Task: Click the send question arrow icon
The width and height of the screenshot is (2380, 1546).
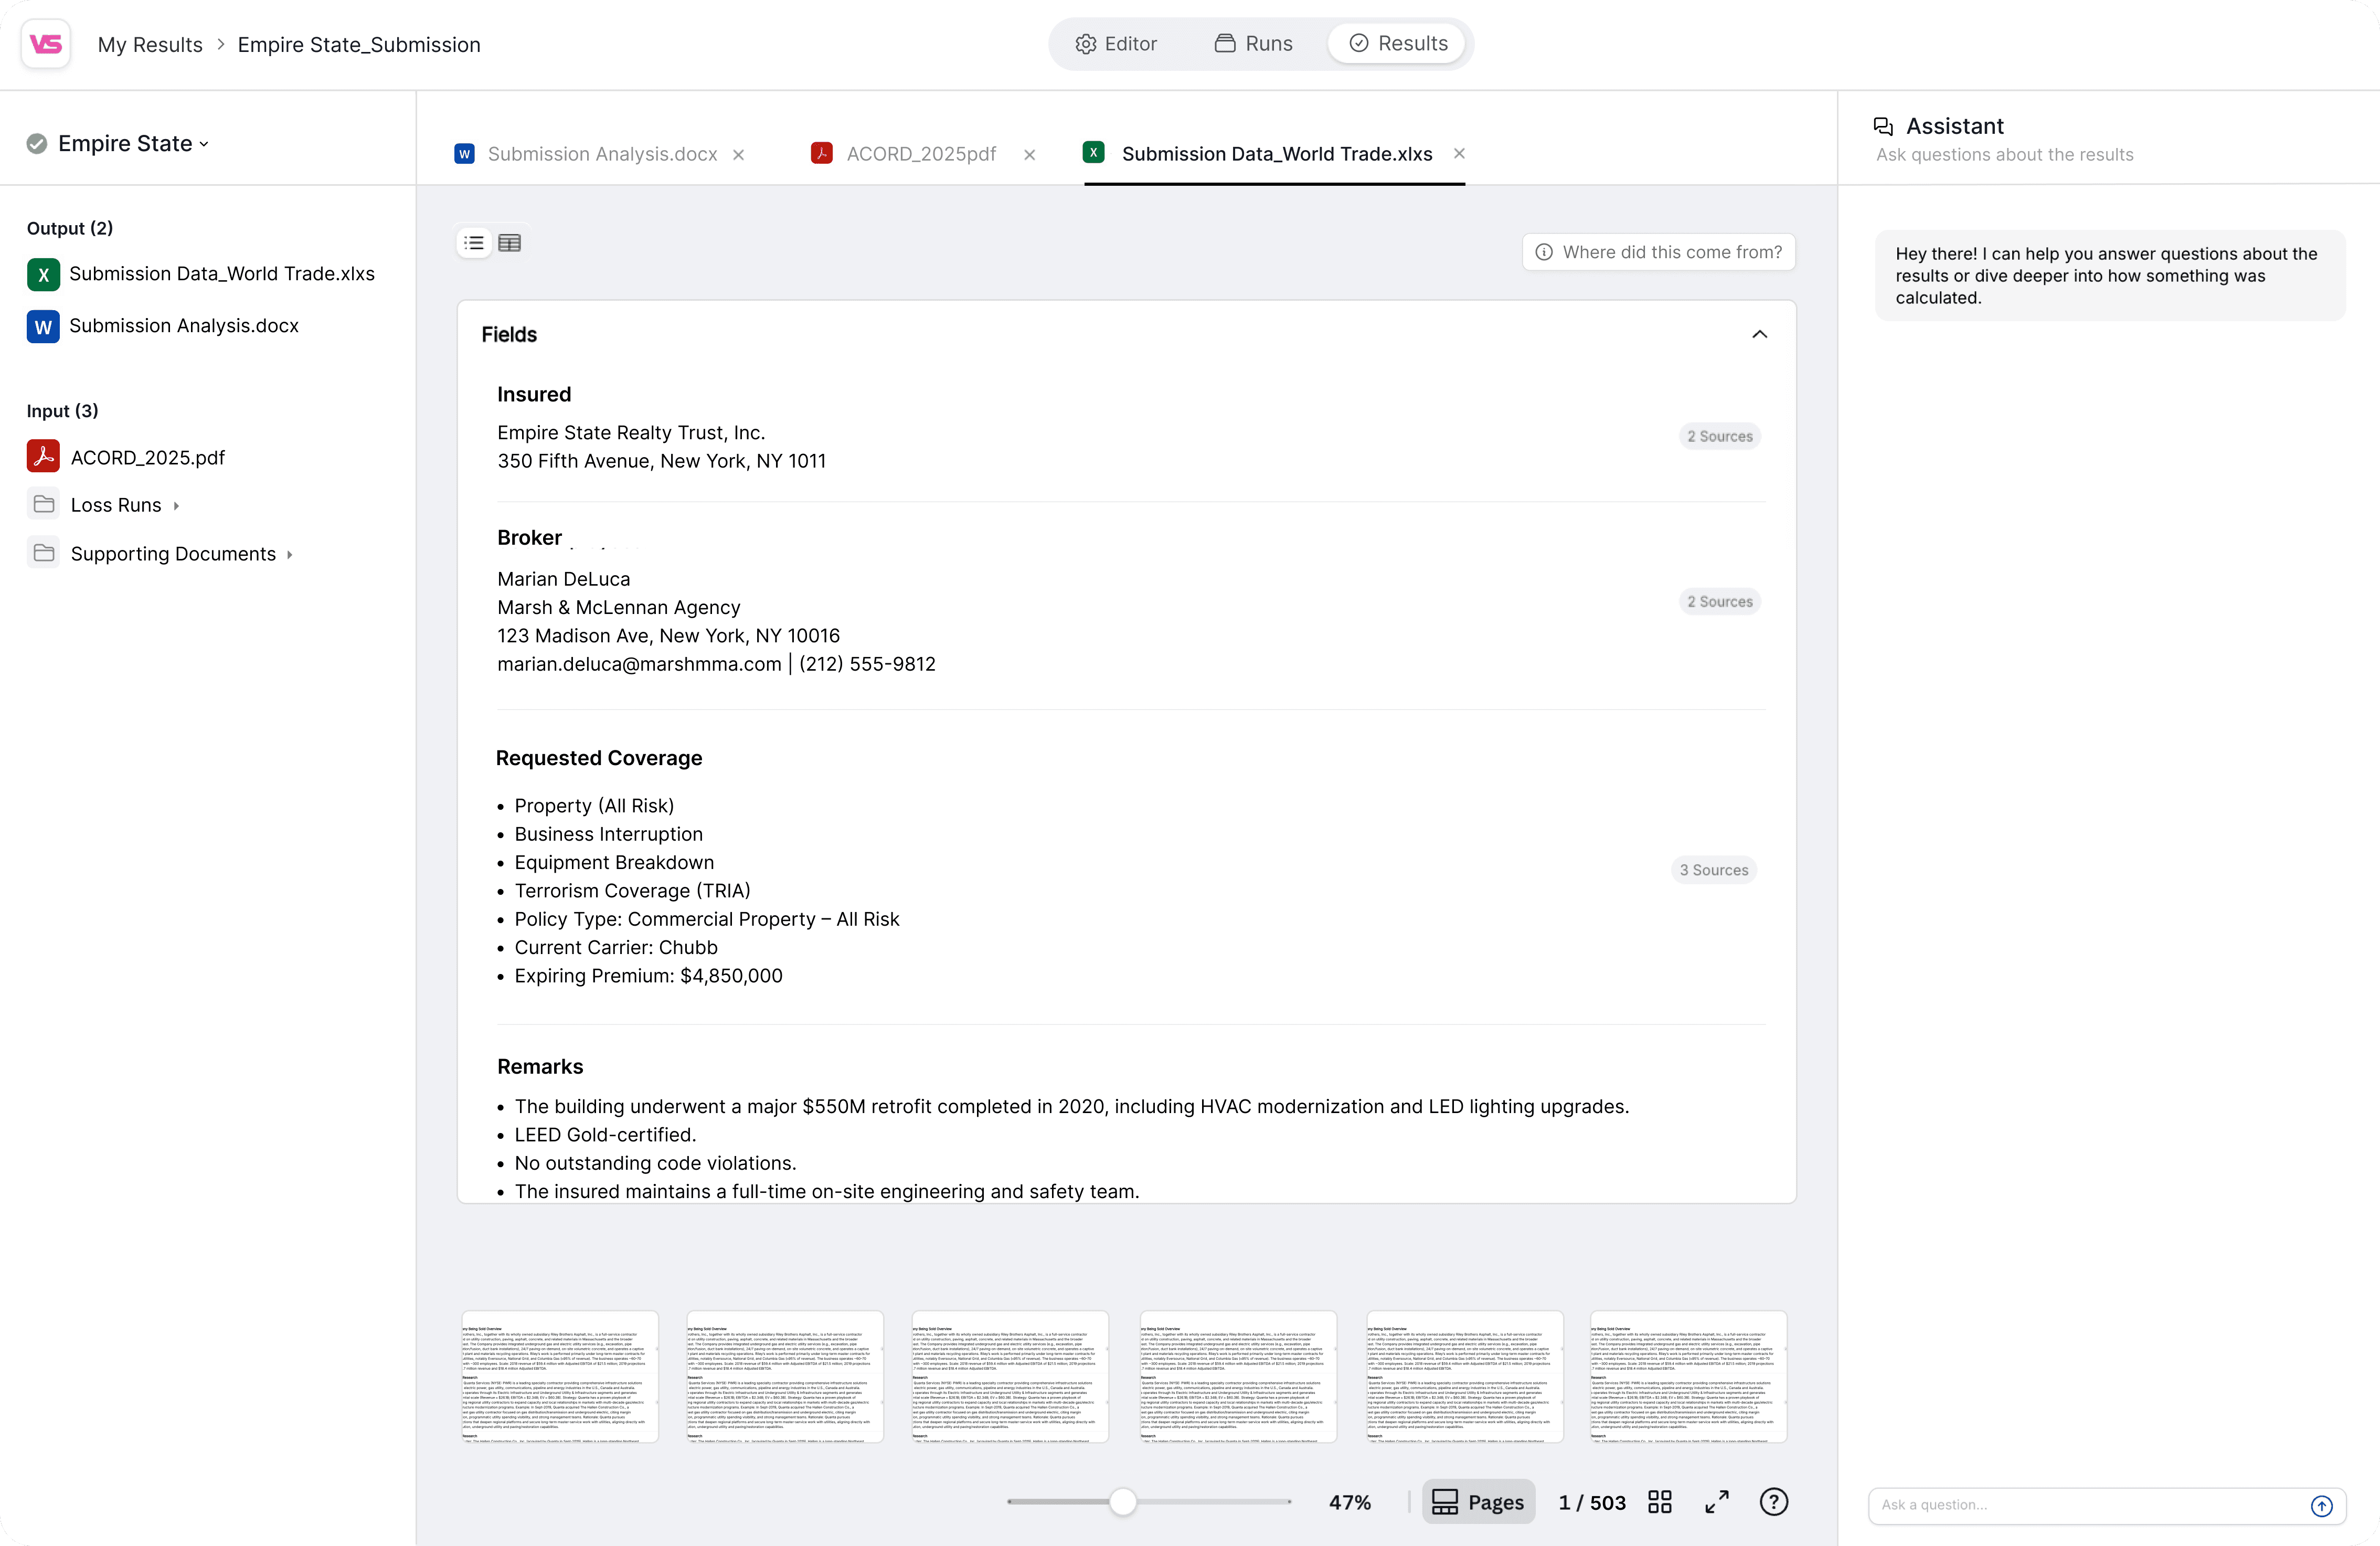Action: coord(2321,1506)
